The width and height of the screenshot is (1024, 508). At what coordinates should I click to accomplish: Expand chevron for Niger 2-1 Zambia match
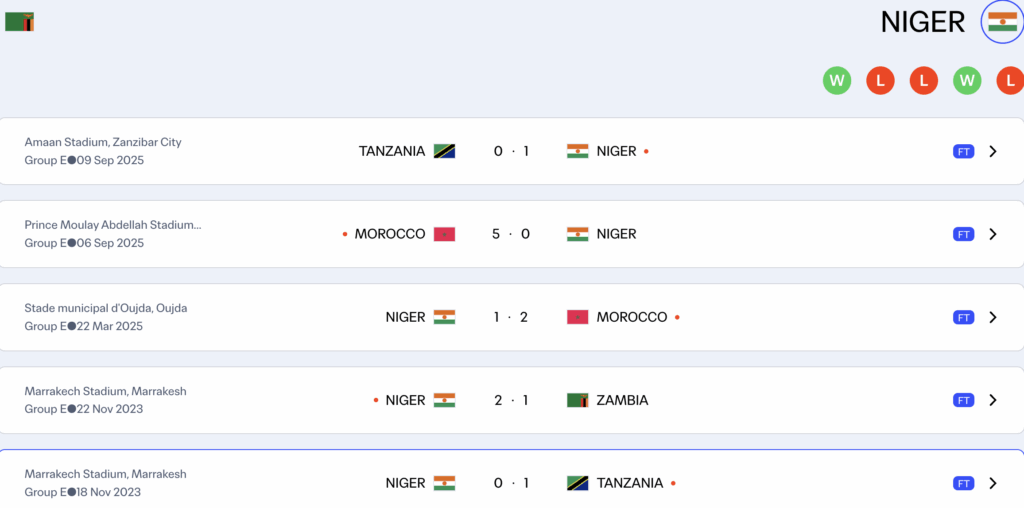992,400
